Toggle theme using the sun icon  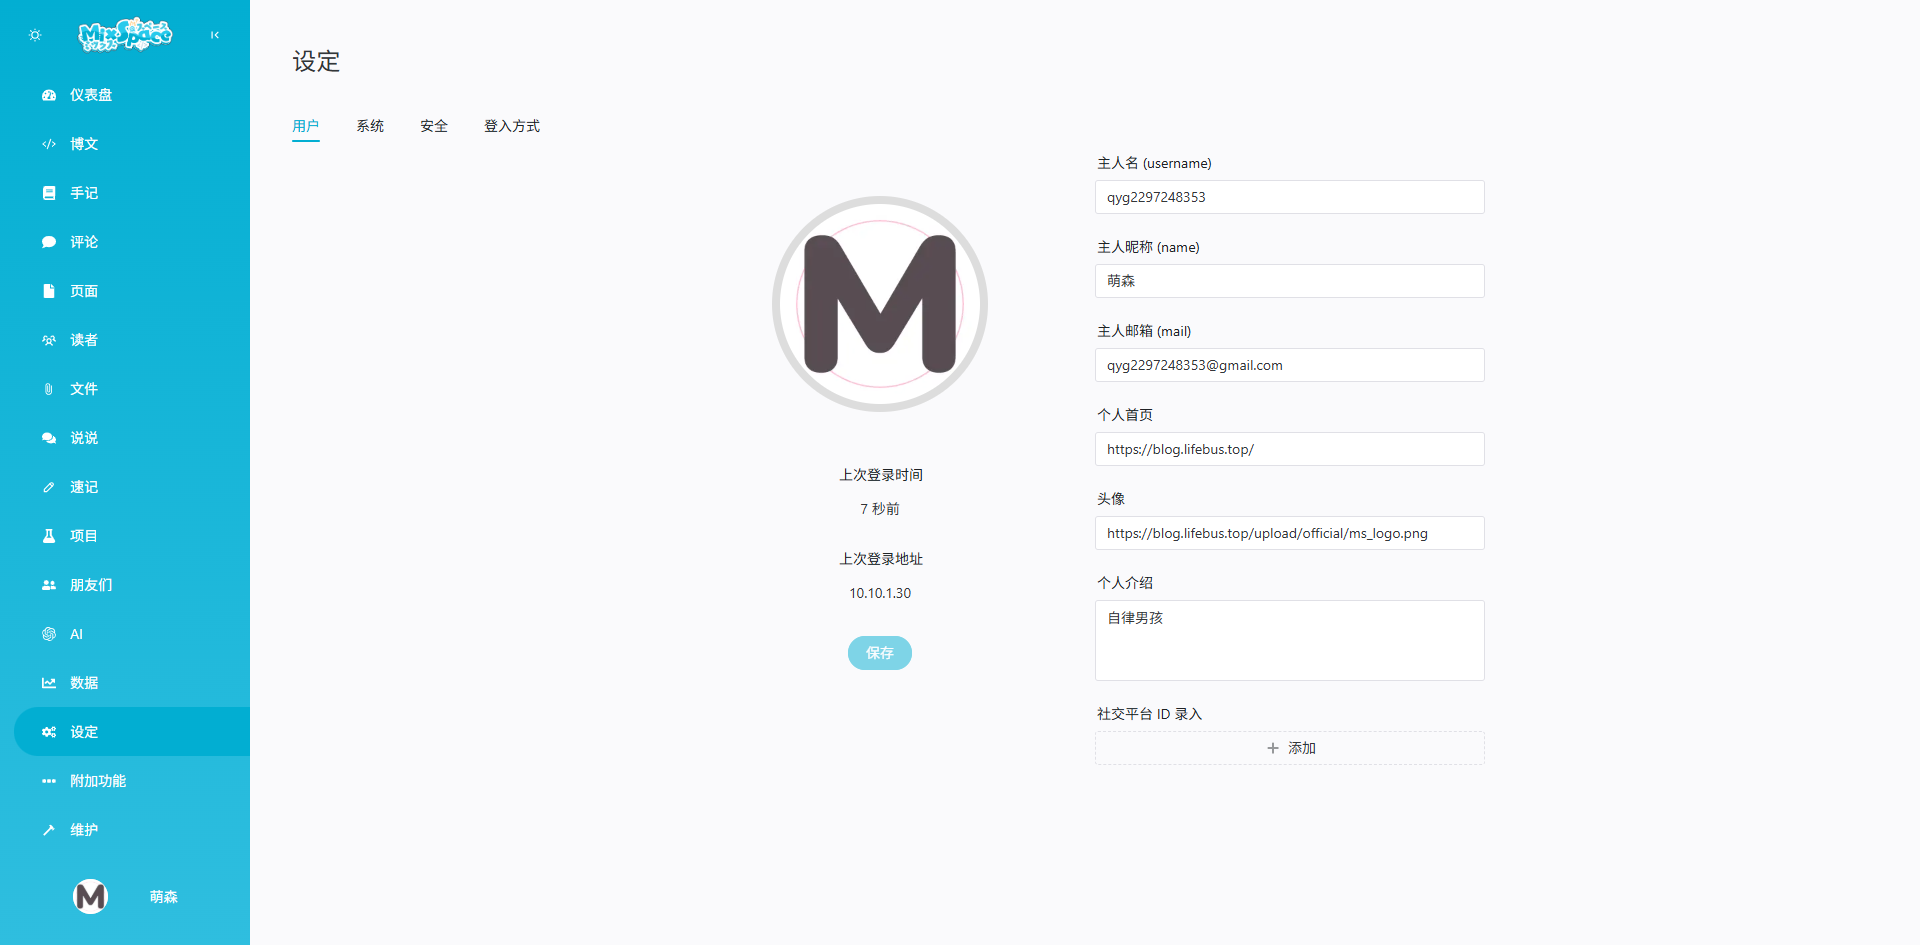pyautogui.click(x=35, y=35)
